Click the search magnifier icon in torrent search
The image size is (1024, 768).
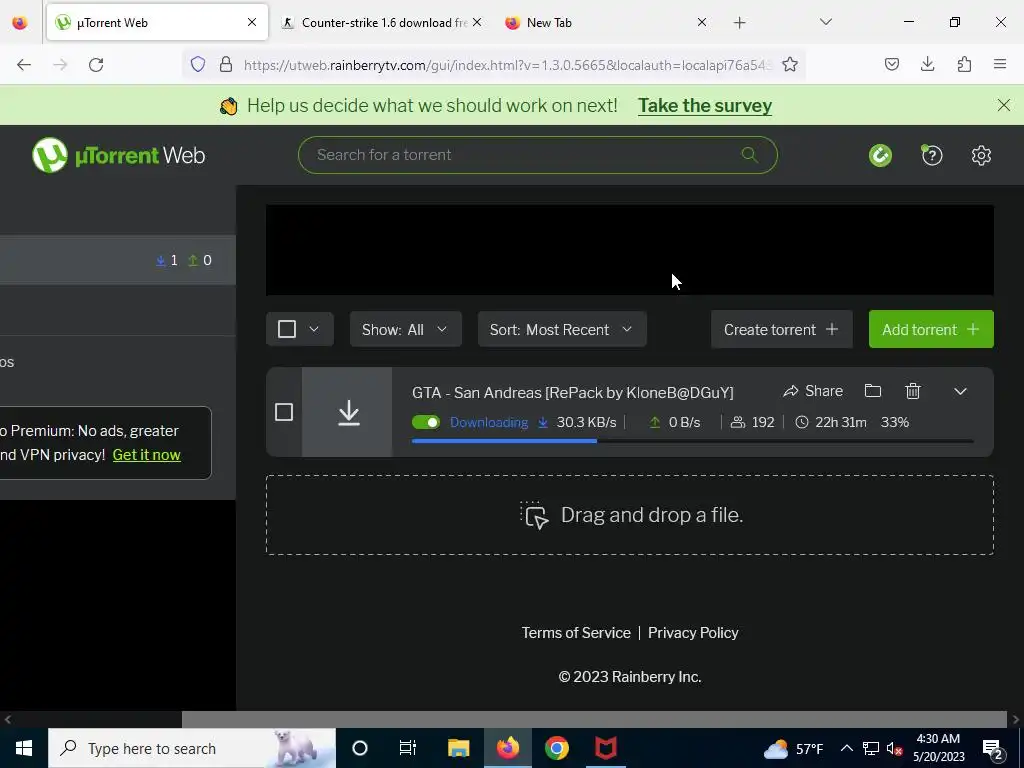[x=750, y=155]
